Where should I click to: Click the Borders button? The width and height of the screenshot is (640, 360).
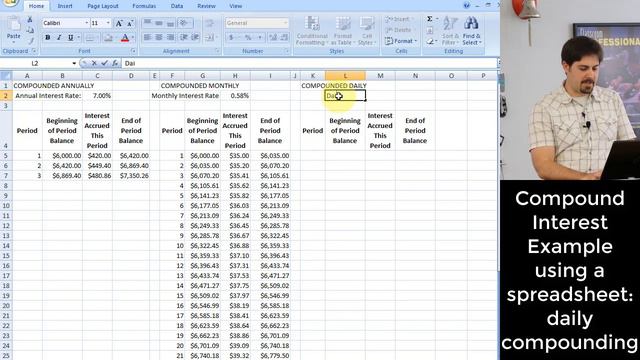pos(90,38)
